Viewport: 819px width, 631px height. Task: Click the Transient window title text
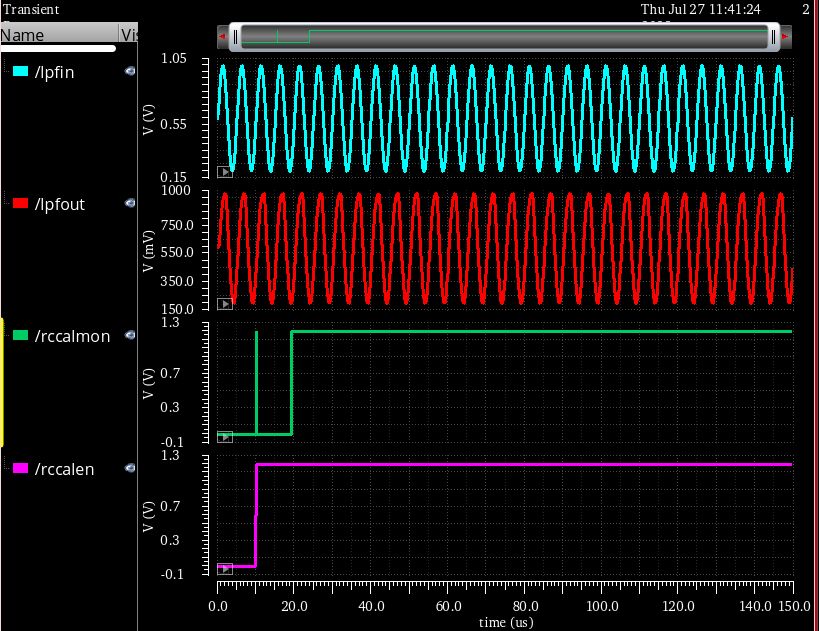31,9
